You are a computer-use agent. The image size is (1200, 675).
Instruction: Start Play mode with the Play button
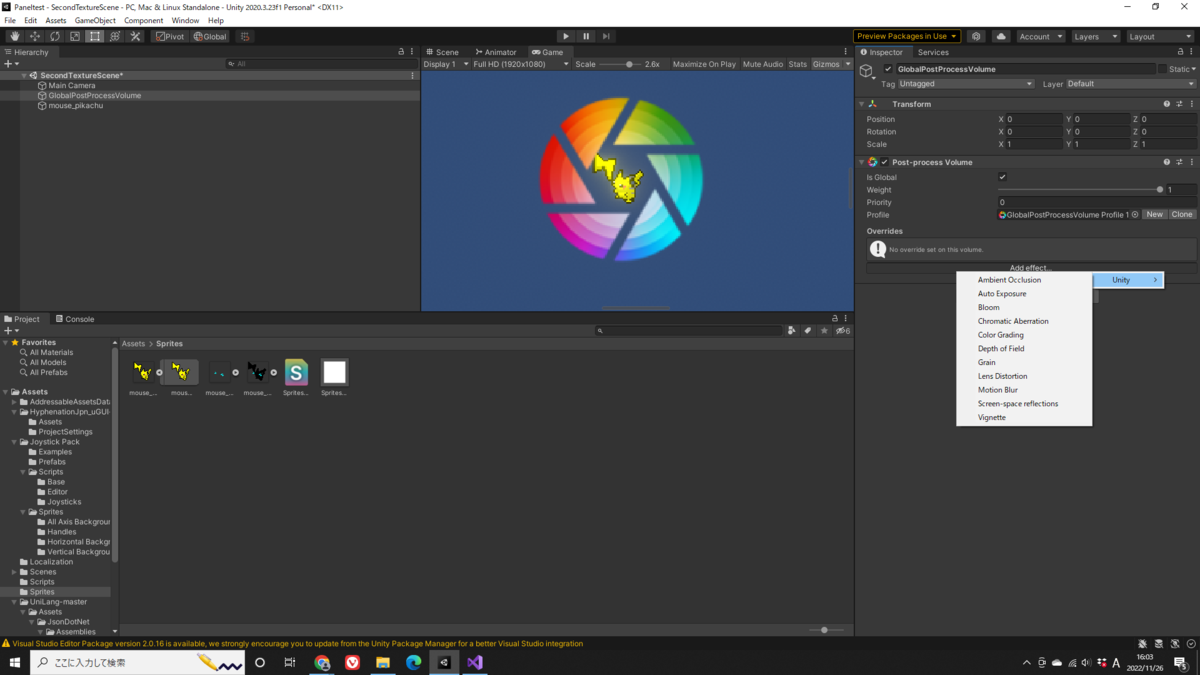click(565, 36)
